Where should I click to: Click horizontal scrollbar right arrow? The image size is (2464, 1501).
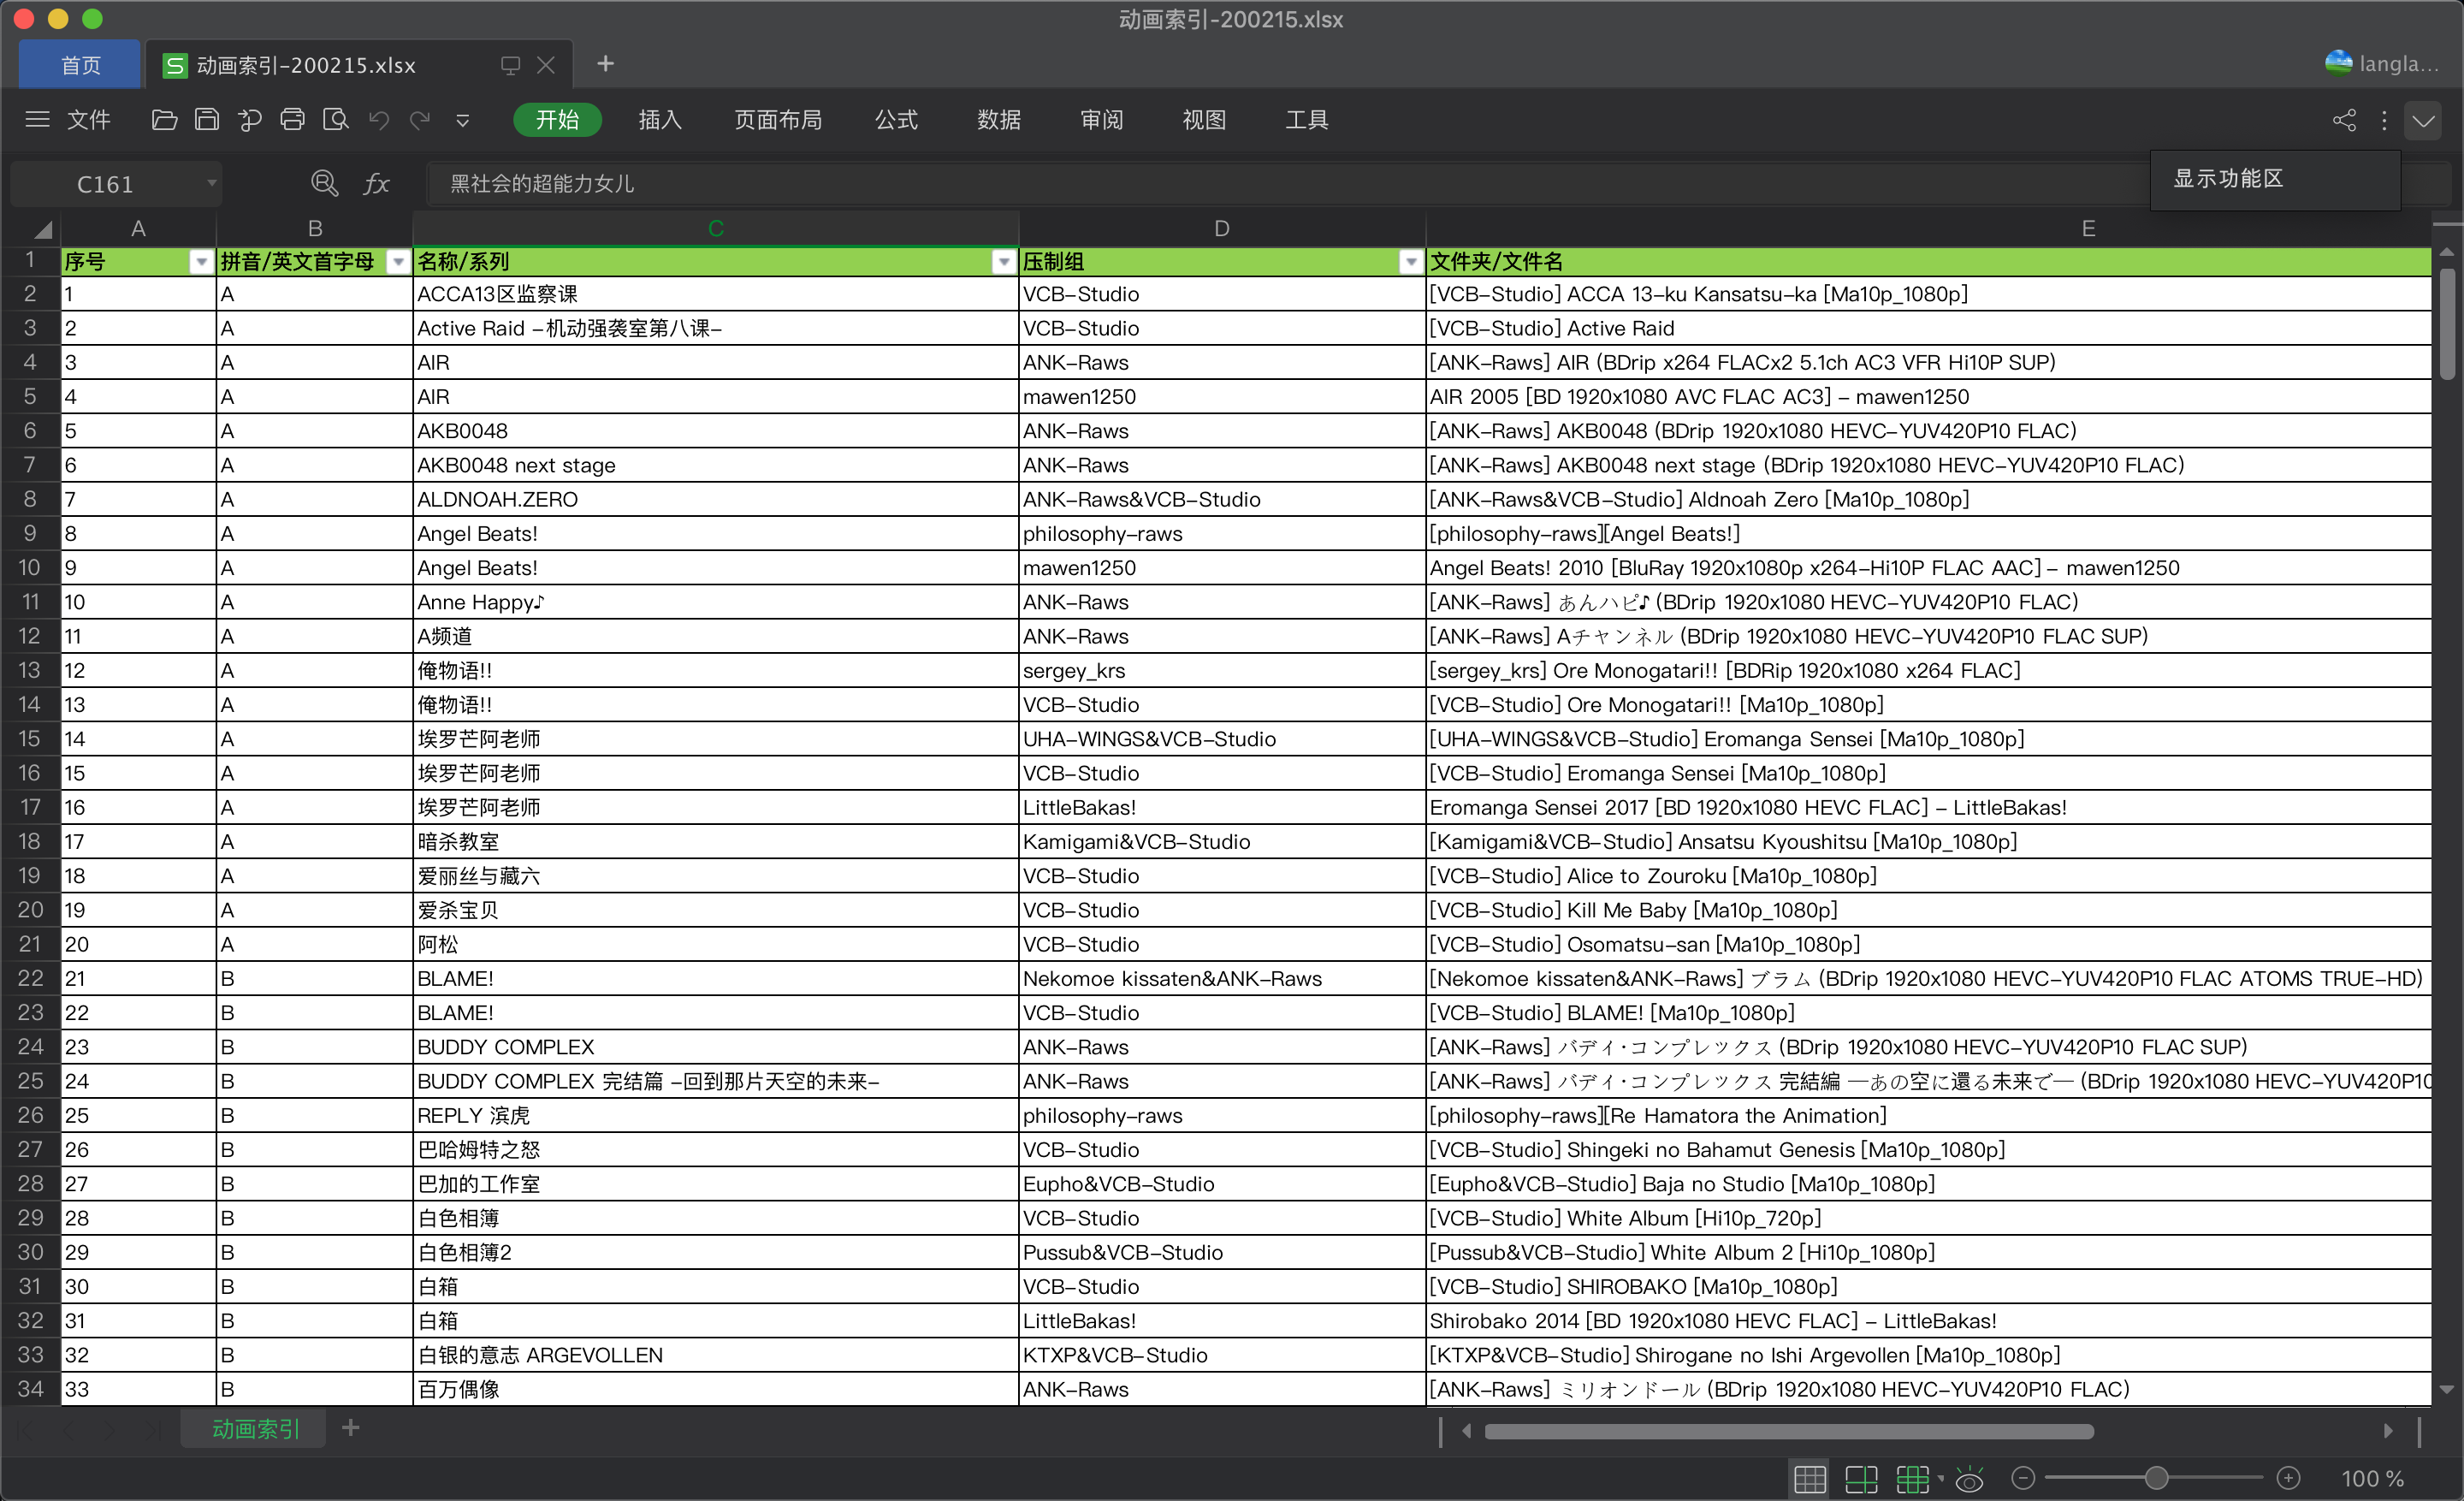[x=2388, y=1431]
